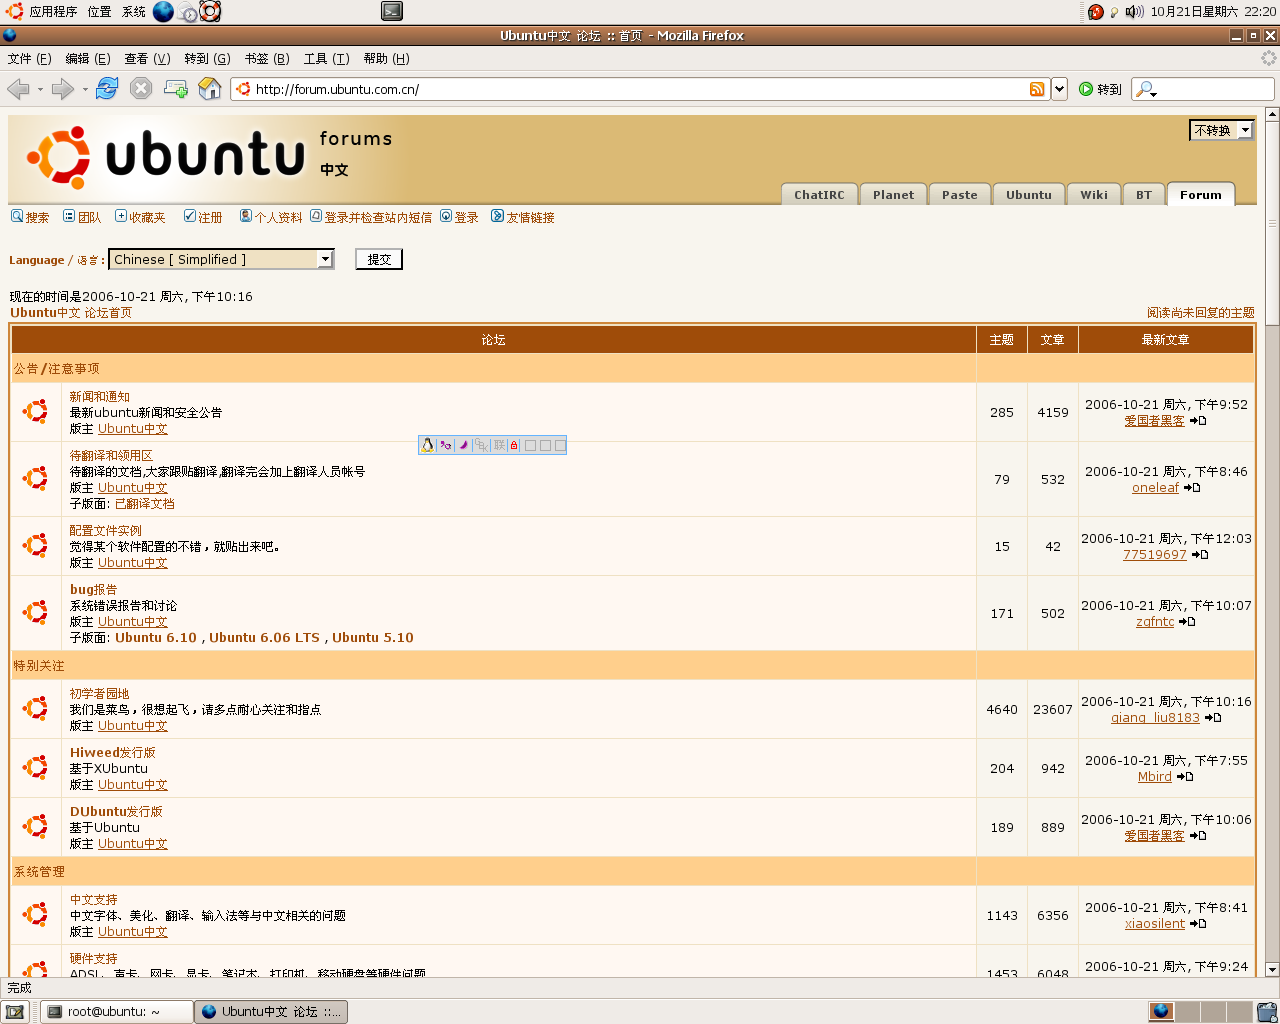Click the page vertical scrollbar down arrow

pyautogui.click(x=1272, y=969)
